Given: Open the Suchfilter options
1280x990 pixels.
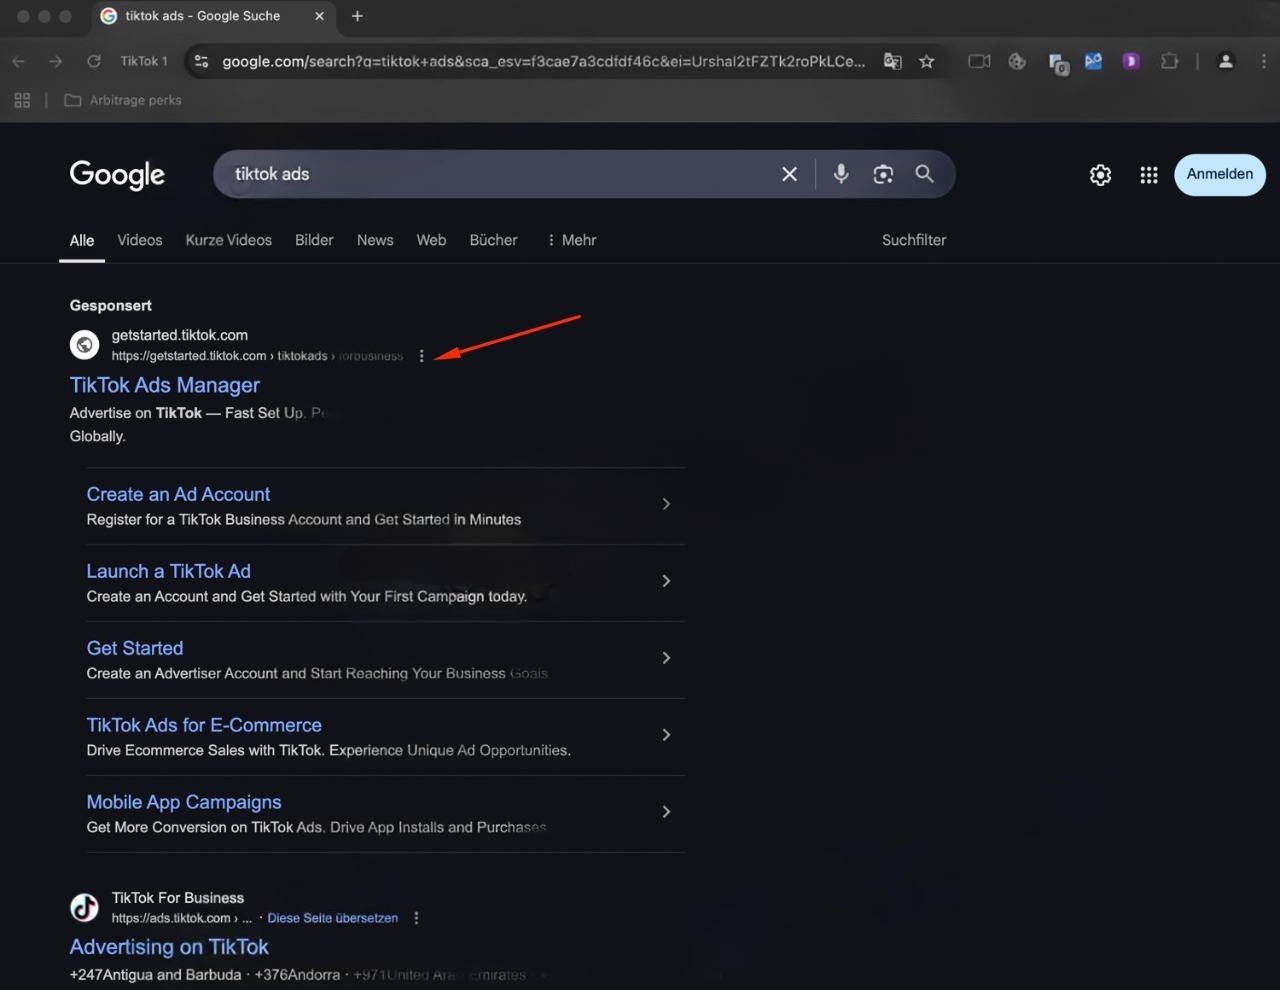Looking at the screenshot, I should point(914,240).
